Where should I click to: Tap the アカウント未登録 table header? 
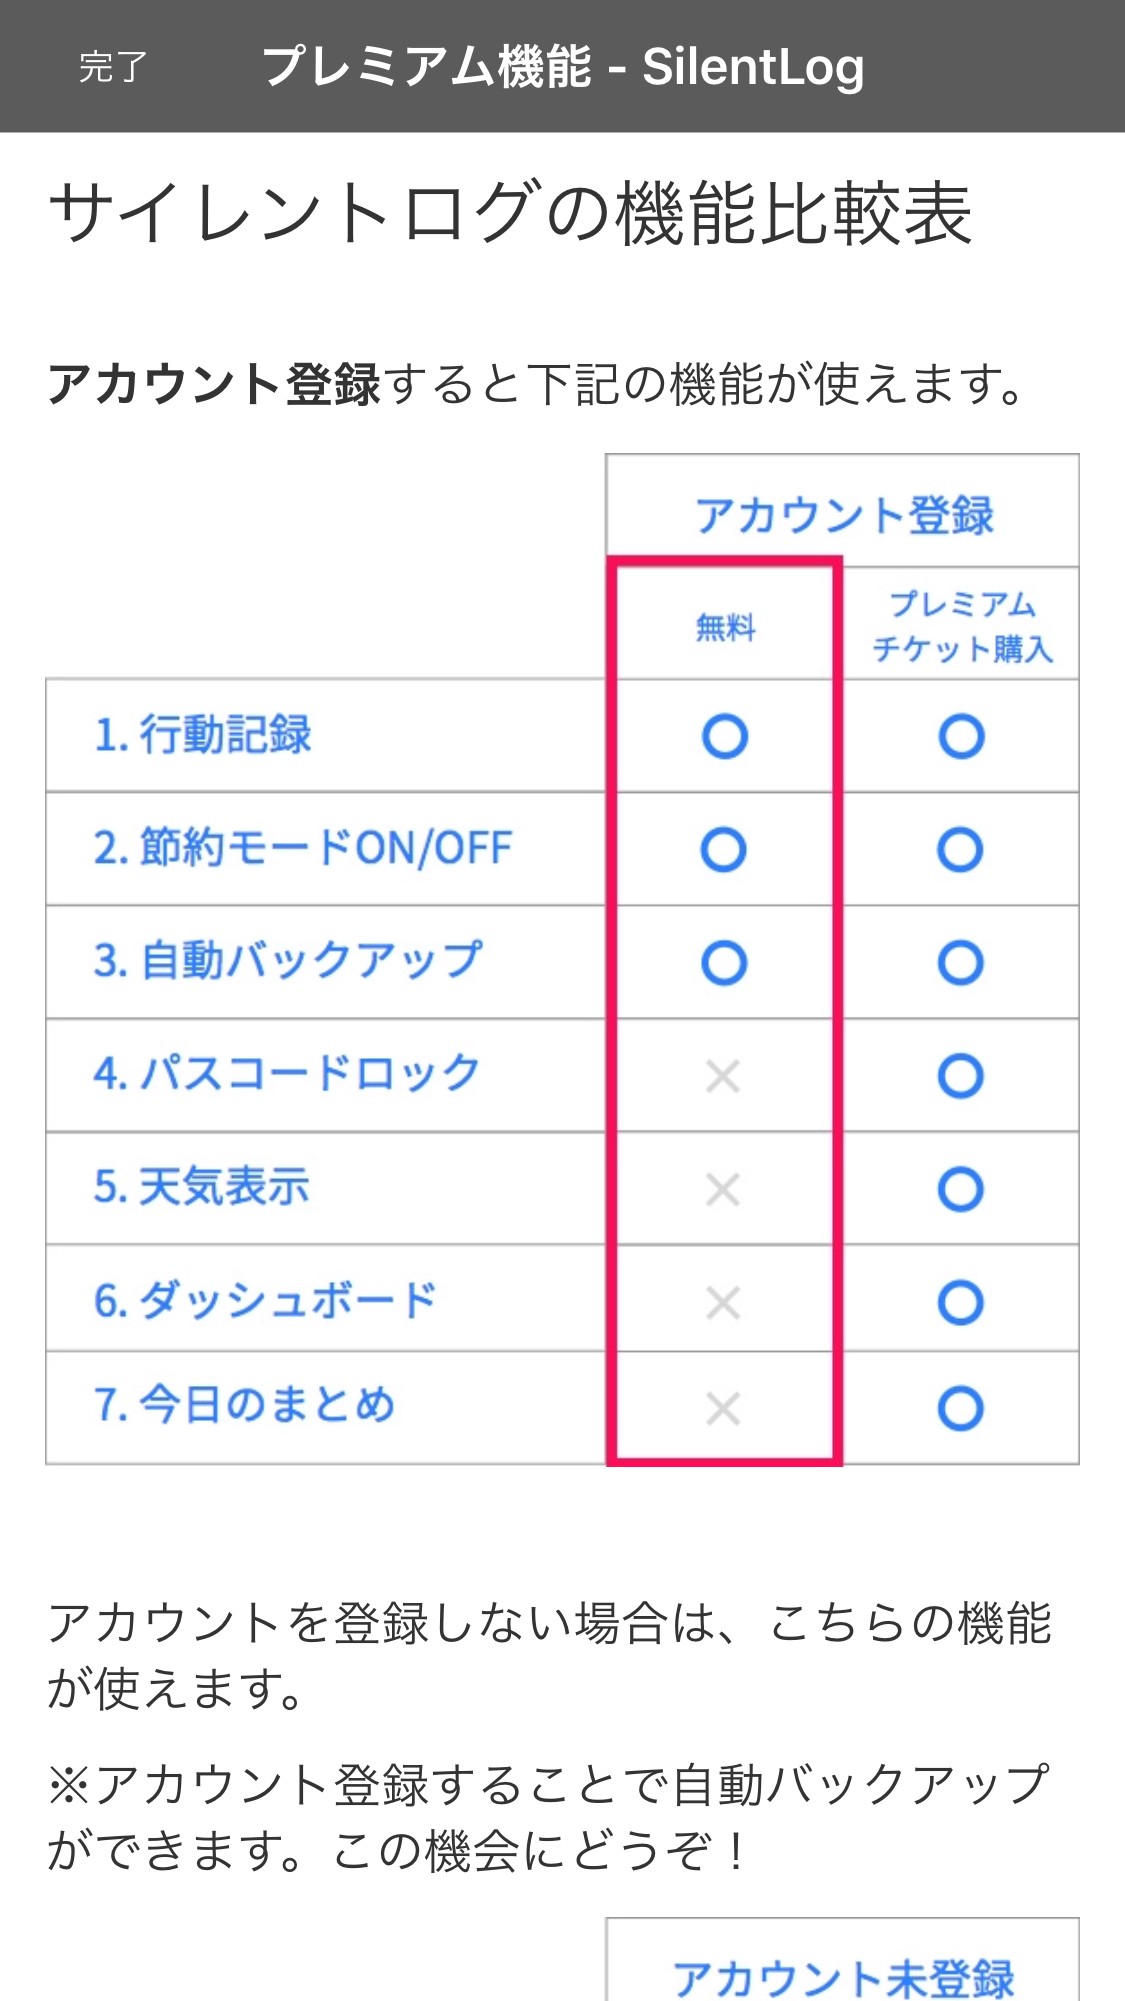[x=844, y=1976]
